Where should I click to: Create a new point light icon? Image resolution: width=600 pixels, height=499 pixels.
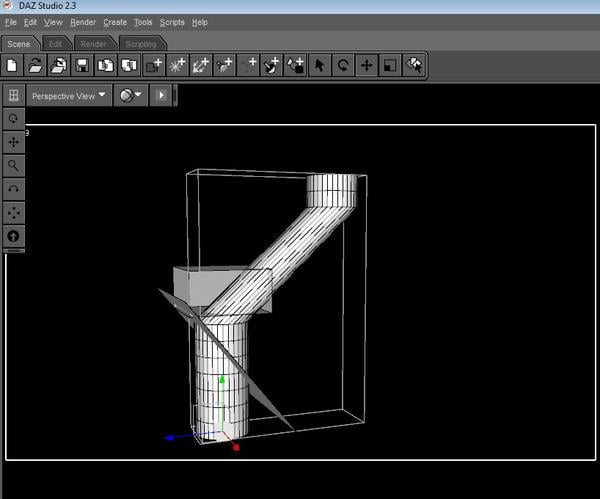tap(177, 65)
